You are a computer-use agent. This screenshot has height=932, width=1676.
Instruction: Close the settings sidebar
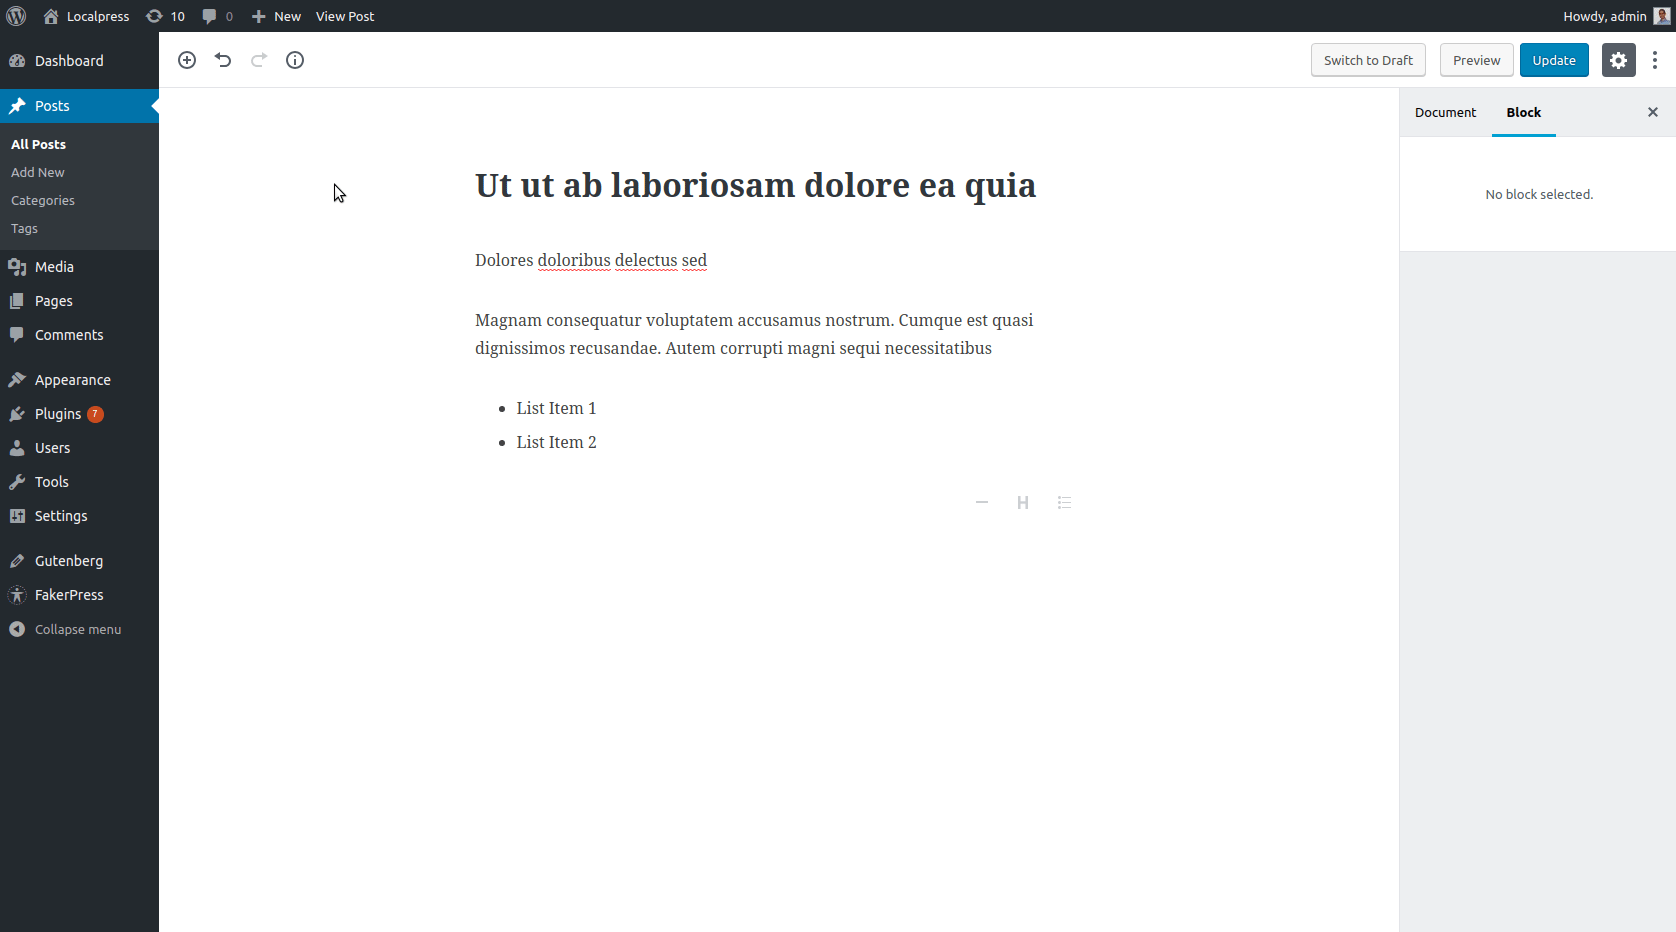coord(1653,112)
